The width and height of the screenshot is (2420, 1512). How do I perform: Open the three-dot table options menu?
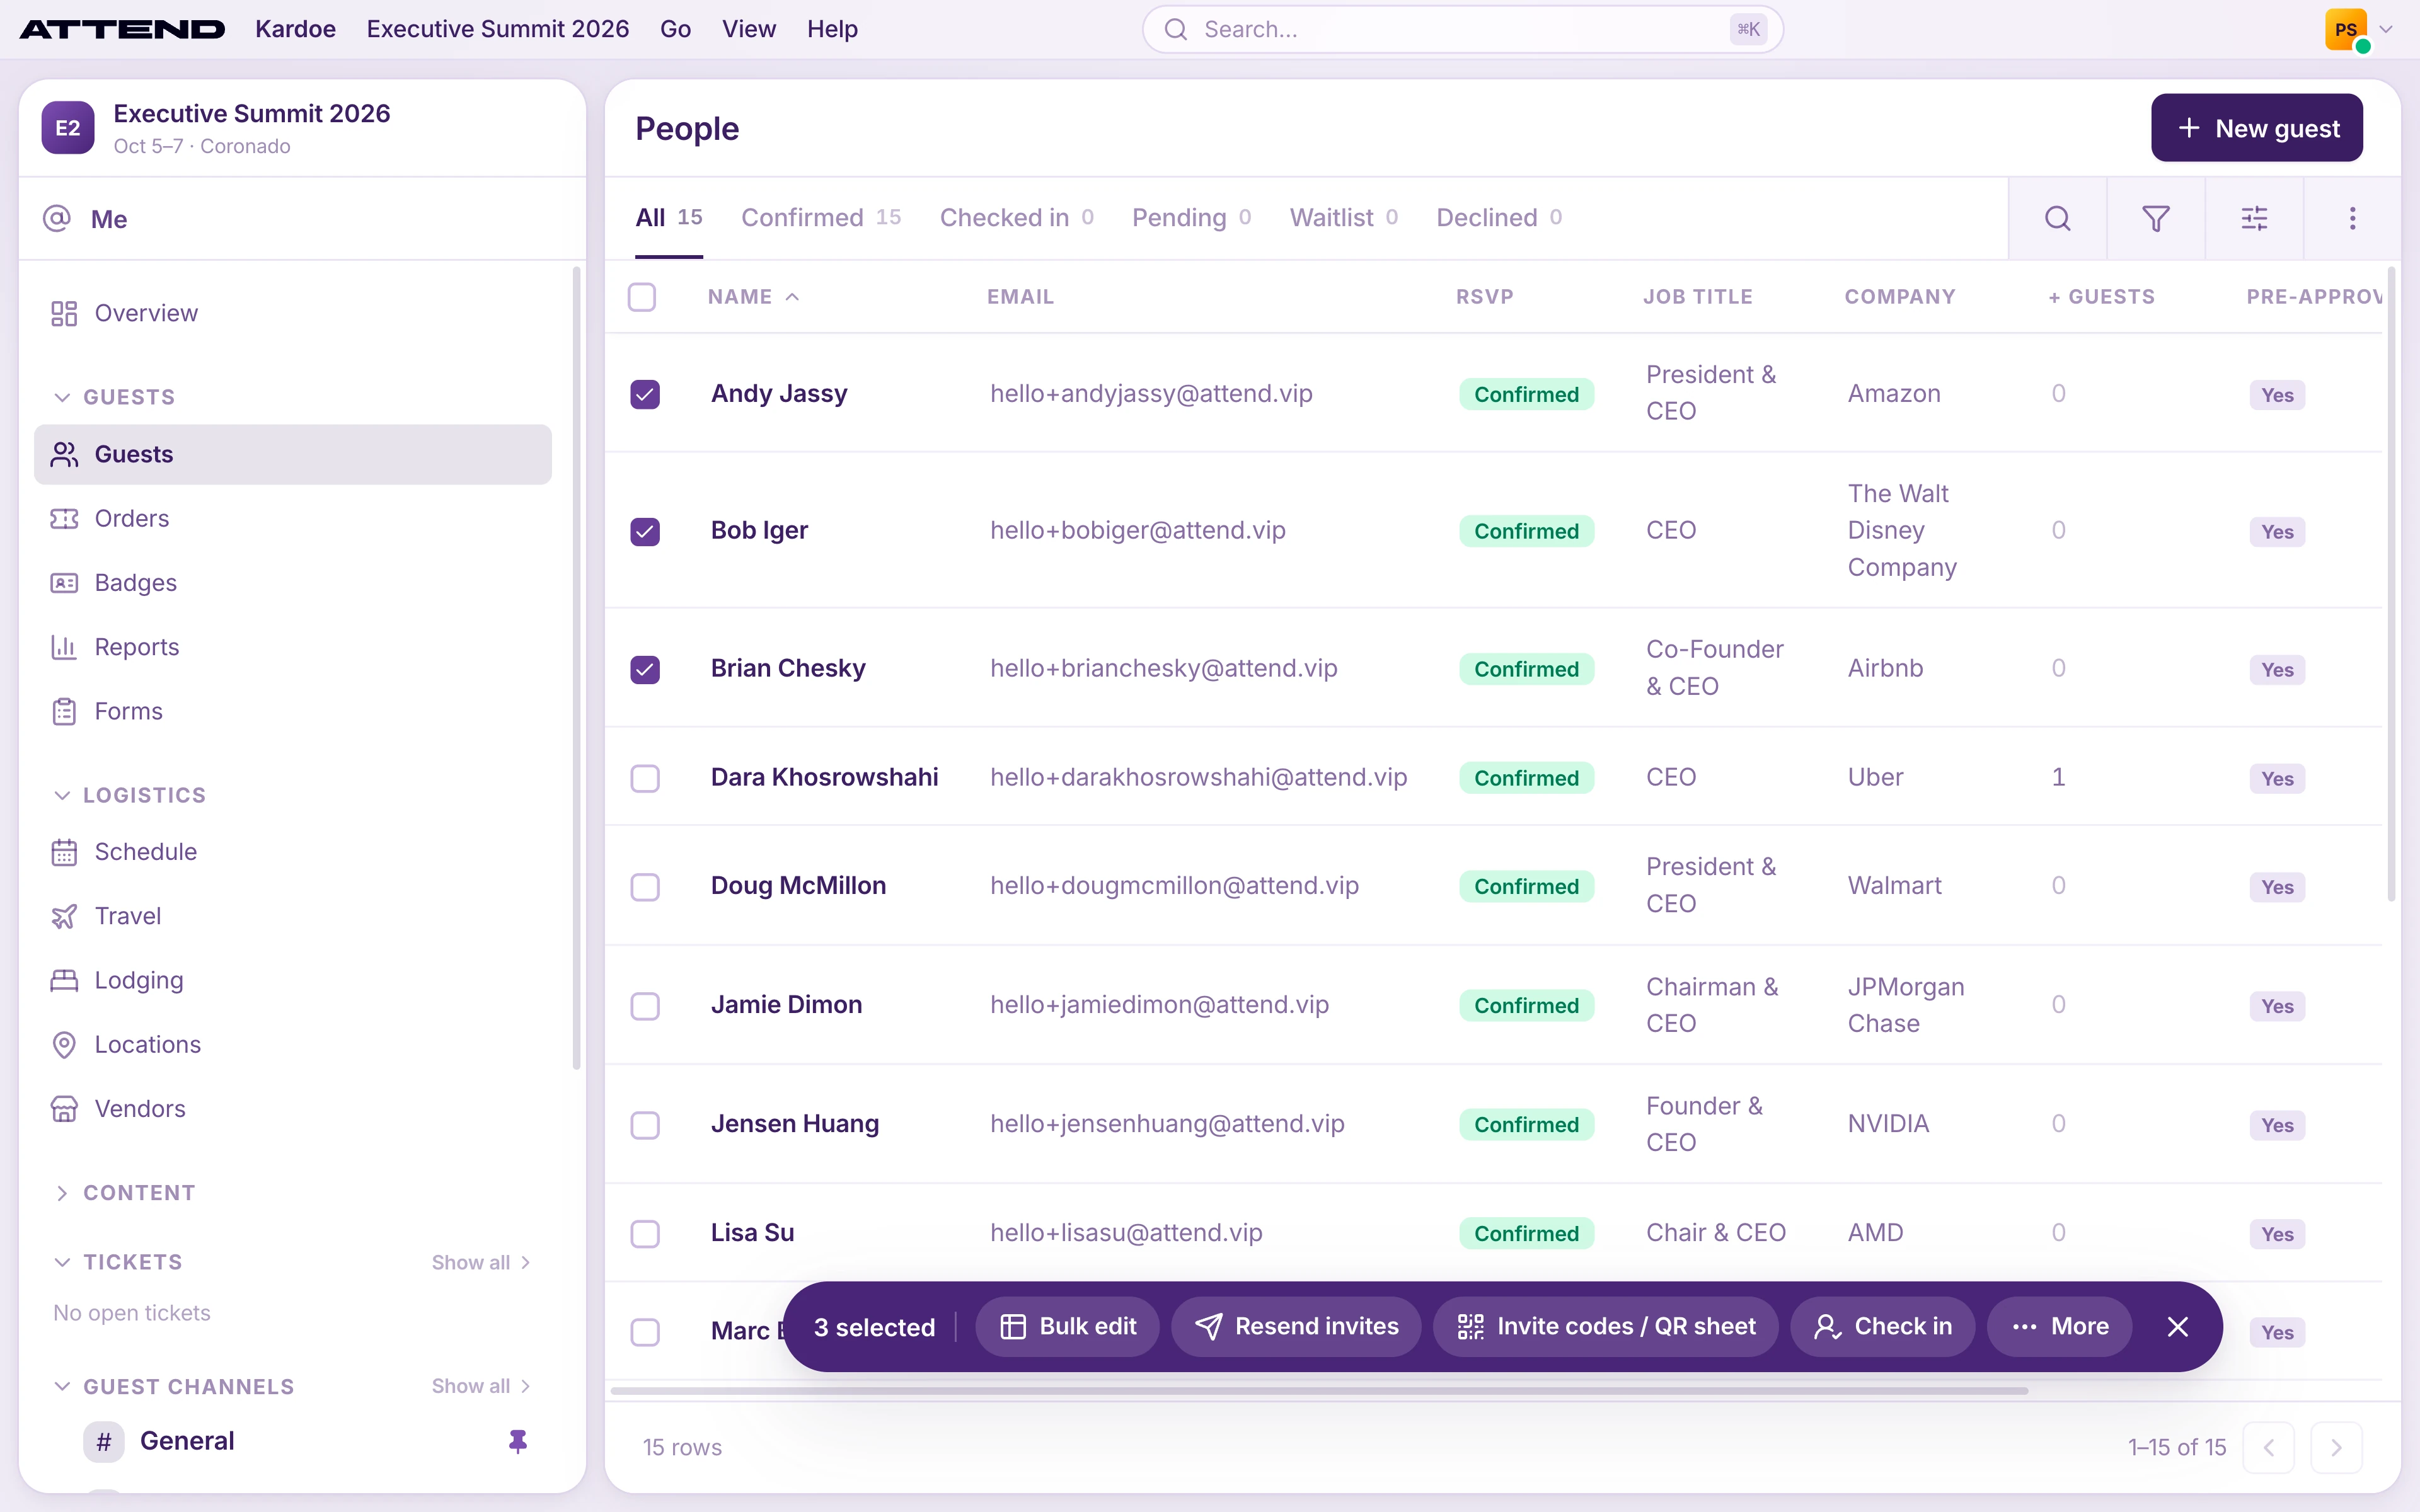coord(2352,218)
